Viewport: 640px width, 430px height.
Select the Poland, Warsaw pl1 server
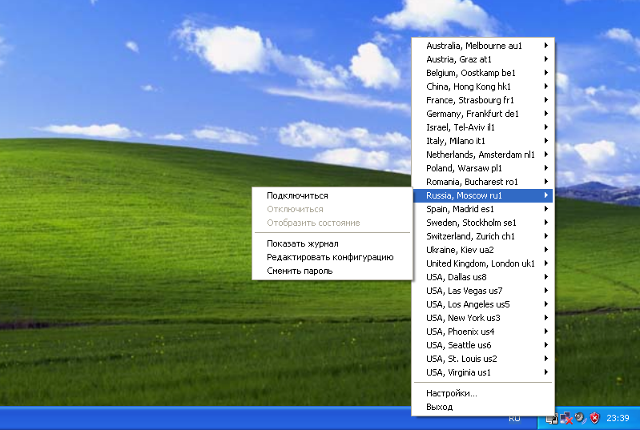[x=483, y=168]
